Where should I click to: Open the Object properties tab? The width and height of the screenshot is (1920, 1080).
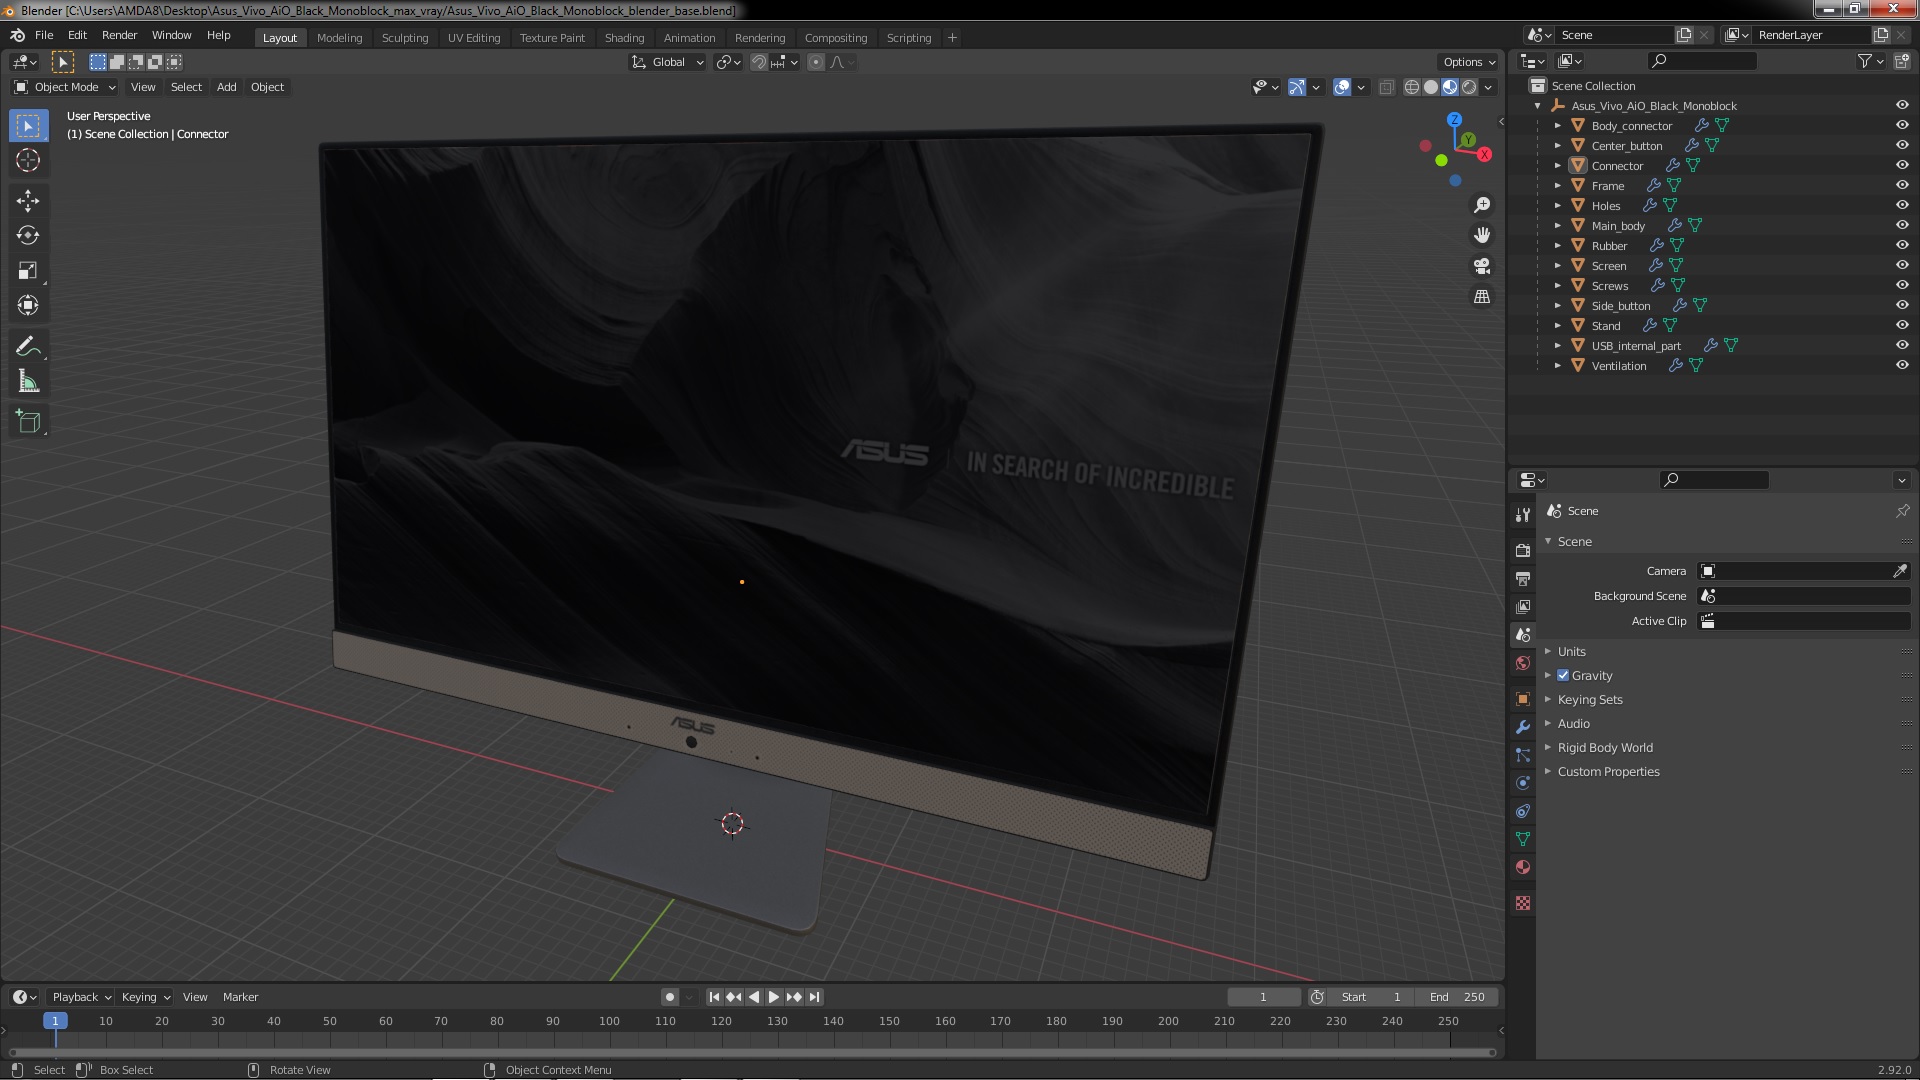point(1523,699)
